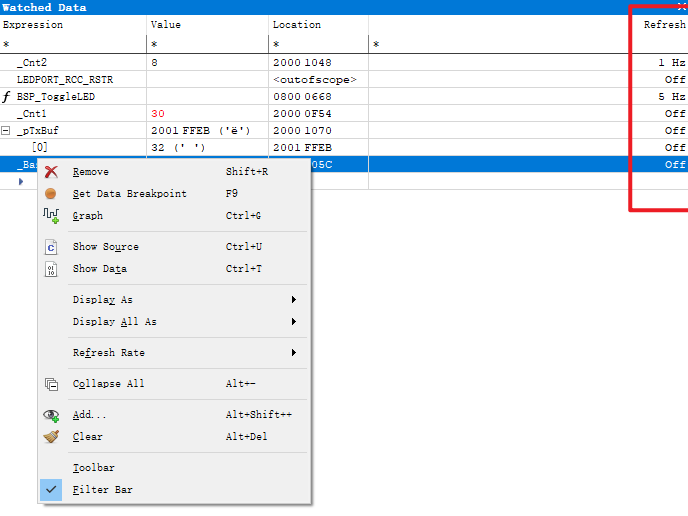Click the Refresh column header
The height and width of the screenshot is (516, 688).
(x=664, y=25)
